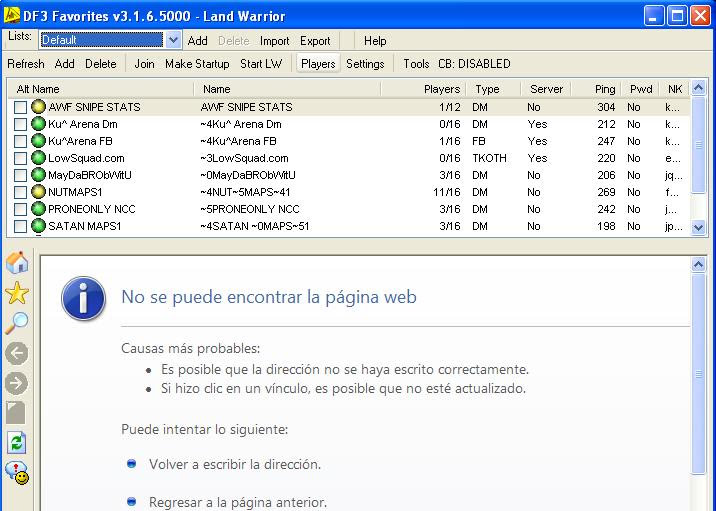
Task: Click the green status ball of Ku^ Arena Dm
Action: point(38,124)
